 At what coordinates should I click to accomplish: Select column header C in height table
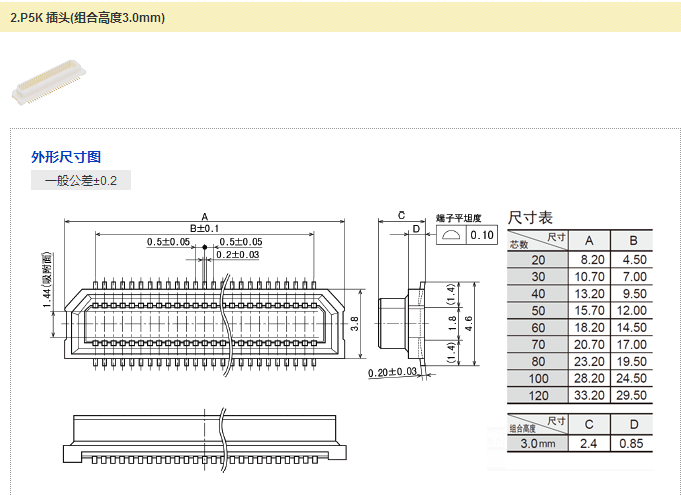tap(589, 424)
